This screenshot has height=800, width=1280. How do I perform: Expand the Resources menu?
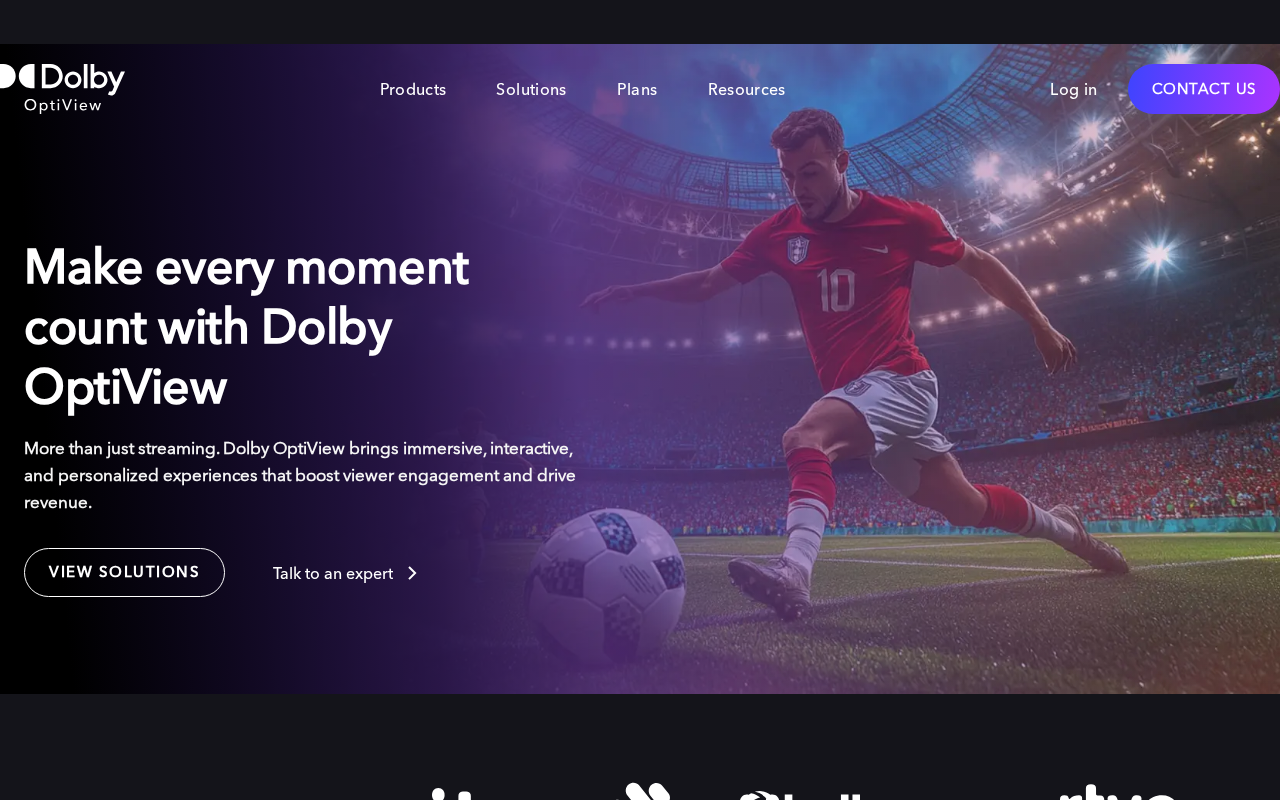point(746,90)
